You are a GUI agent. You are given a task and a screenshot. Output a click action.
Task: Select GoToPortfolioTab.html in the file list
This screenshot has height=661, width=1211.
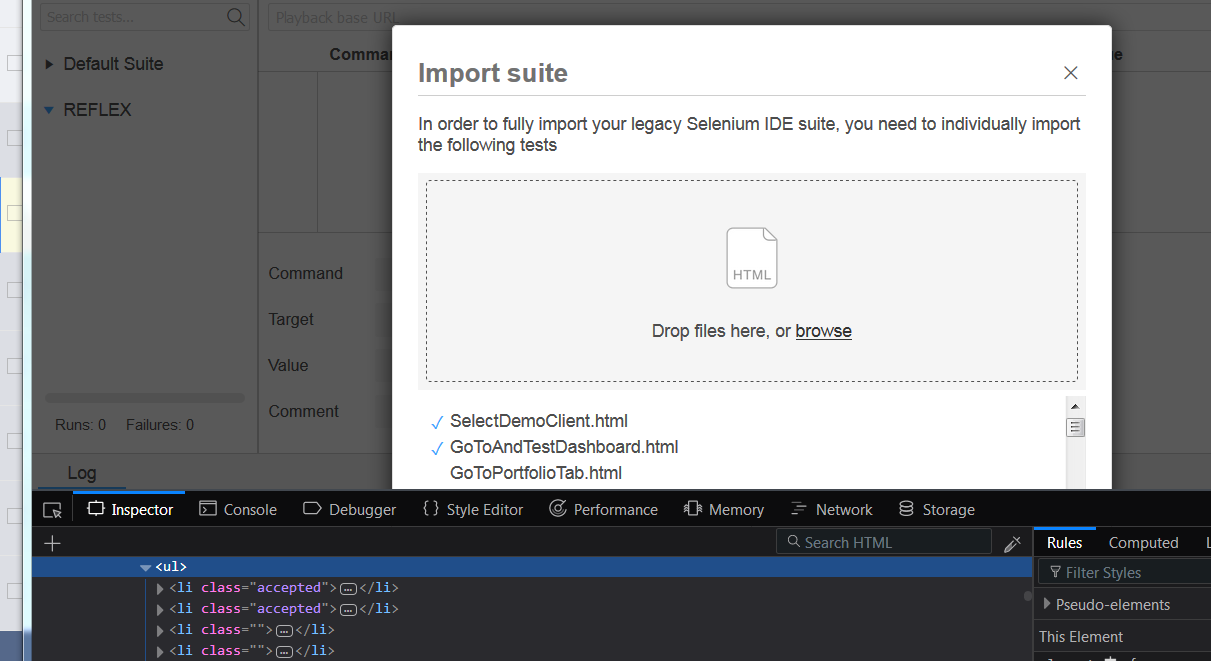tap(535, 473)
